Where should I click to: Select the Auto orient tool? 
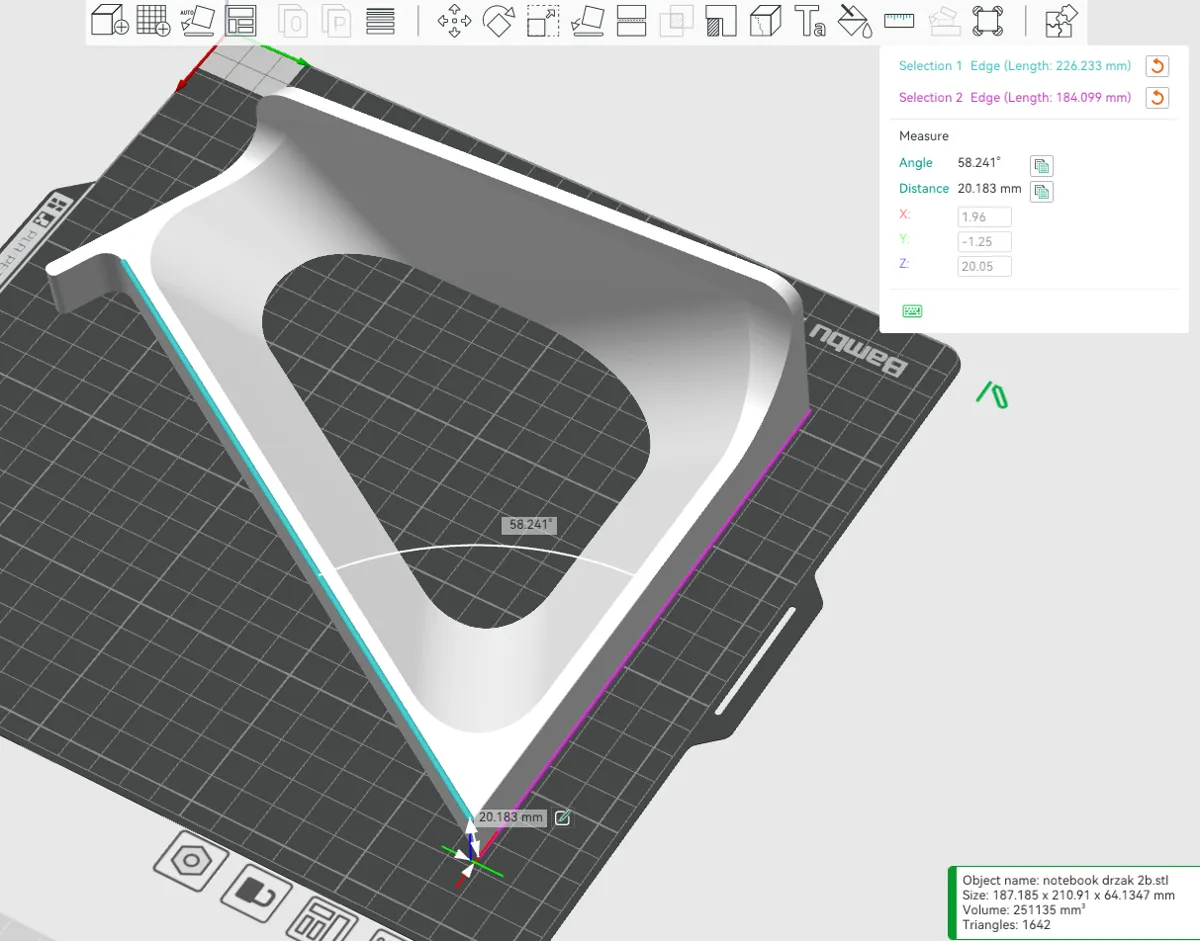coord(197,20)
